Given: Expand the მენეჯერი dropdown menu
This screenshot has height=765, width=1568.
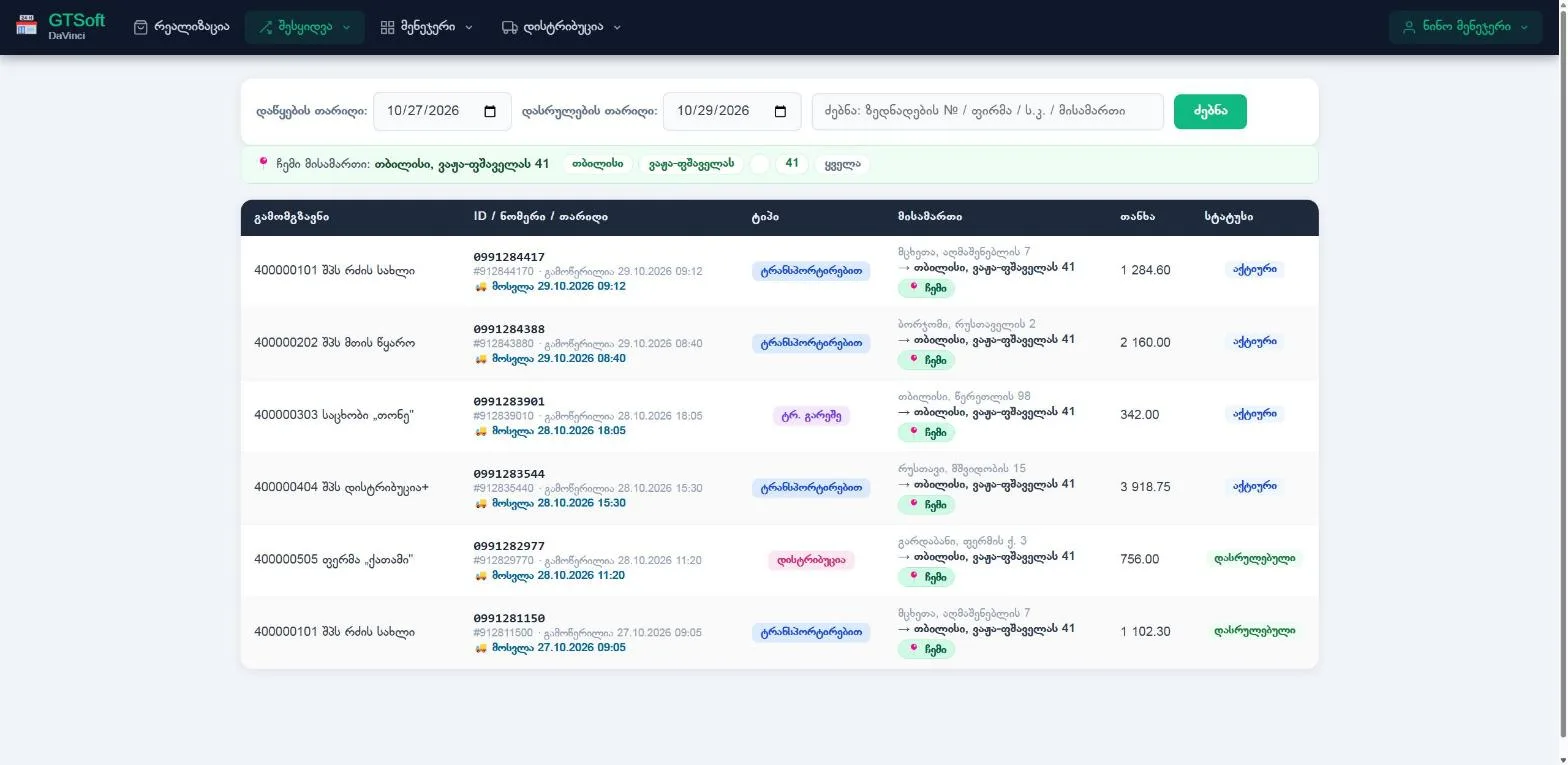Looking at the screenshot, I should (426, 27).
